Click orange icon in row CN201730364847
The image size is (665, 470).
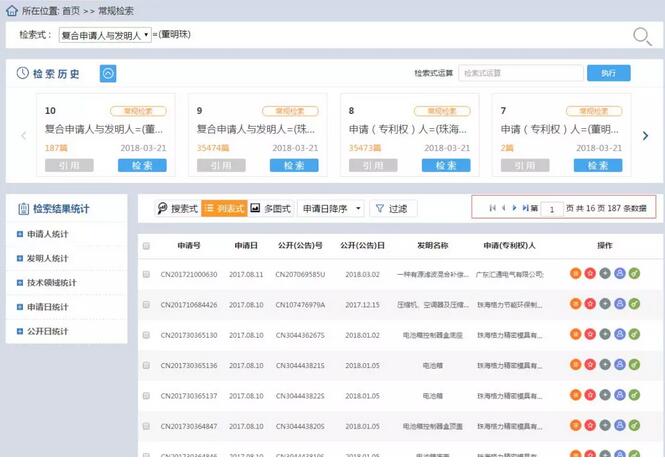576,425
